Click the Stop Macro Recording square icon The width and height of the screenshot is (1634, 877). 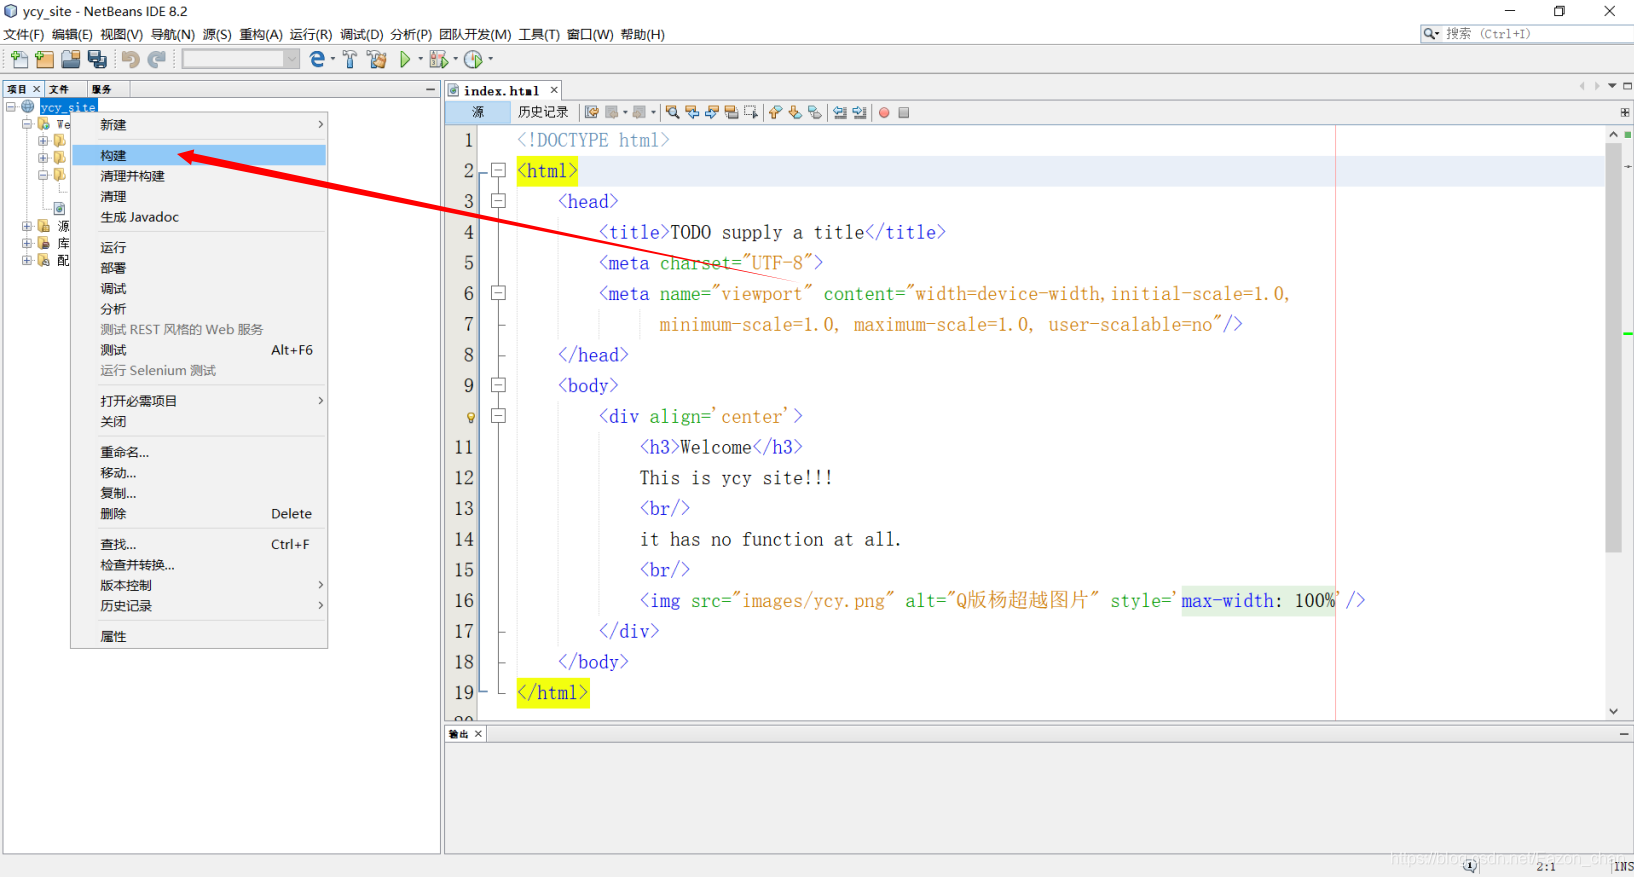pyautogui.click(x=904, y=113)
